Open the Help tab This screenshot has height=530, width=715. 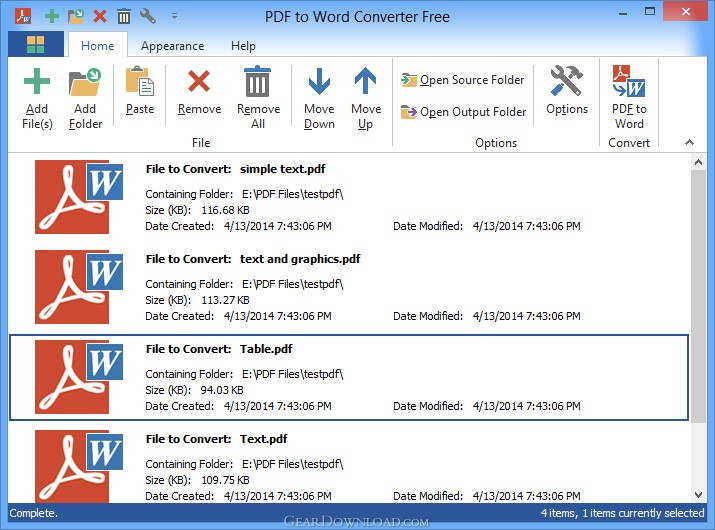(243, 46)
